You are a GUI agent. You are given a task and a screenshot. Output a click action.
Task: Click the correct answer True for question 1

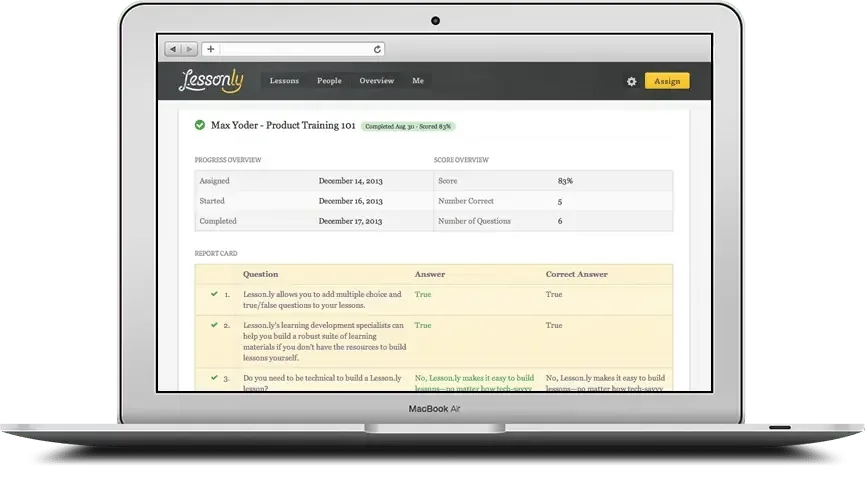554,294
